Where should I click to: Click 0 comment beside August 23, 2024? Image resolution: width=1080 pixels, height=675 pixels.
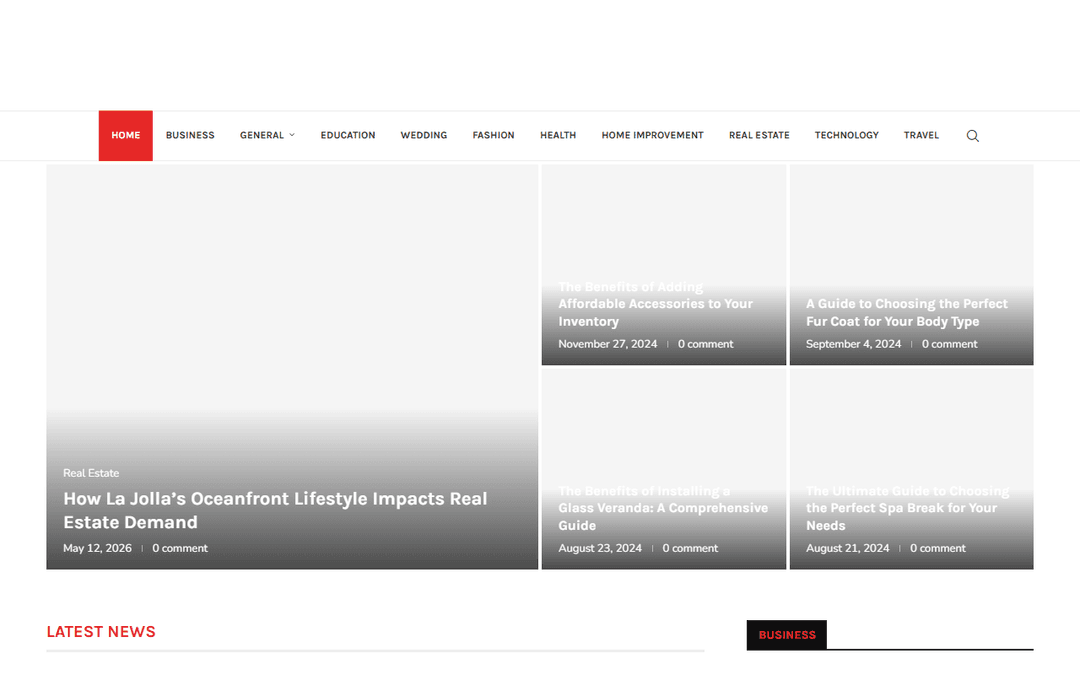[x=690, y=548]
